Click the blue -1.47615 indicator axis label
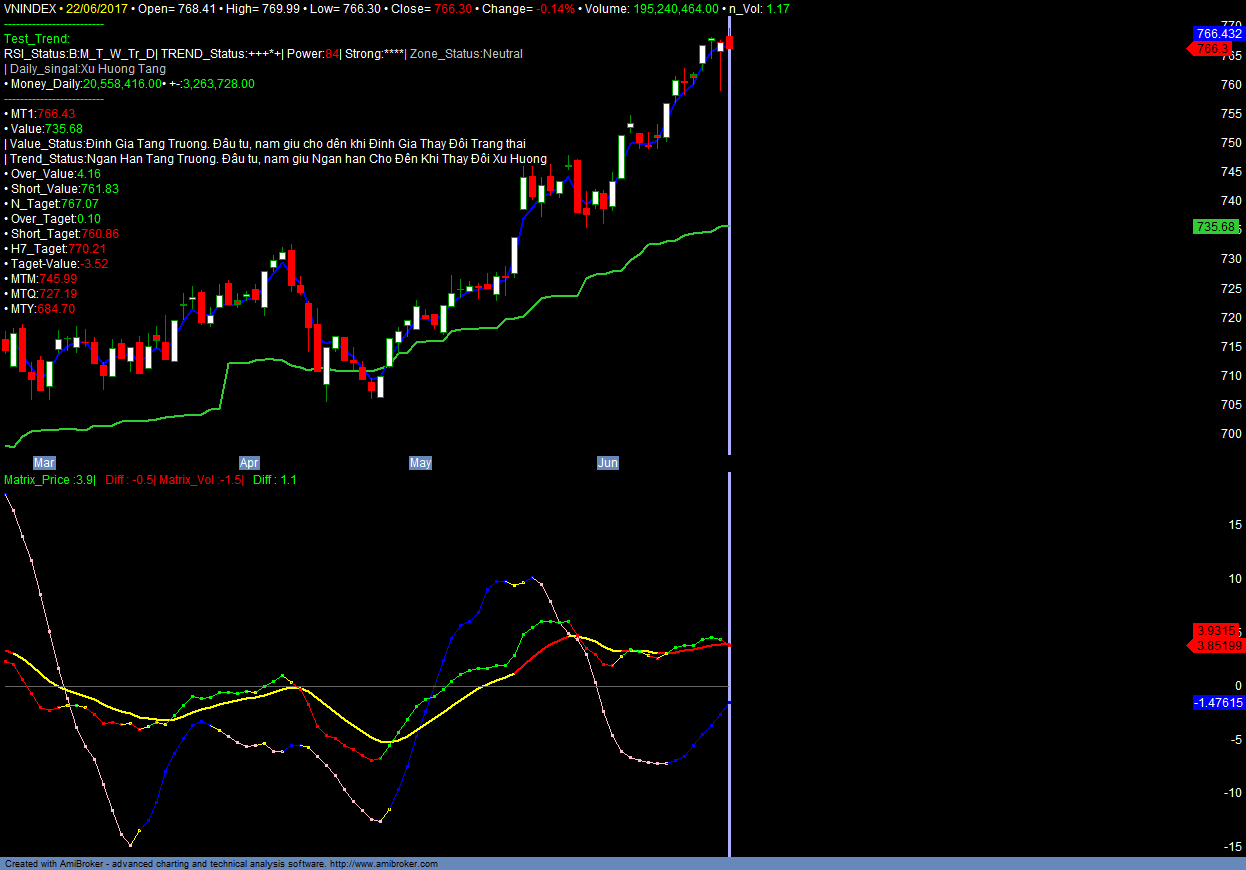1246x870 pixels. pos(1218,703)
